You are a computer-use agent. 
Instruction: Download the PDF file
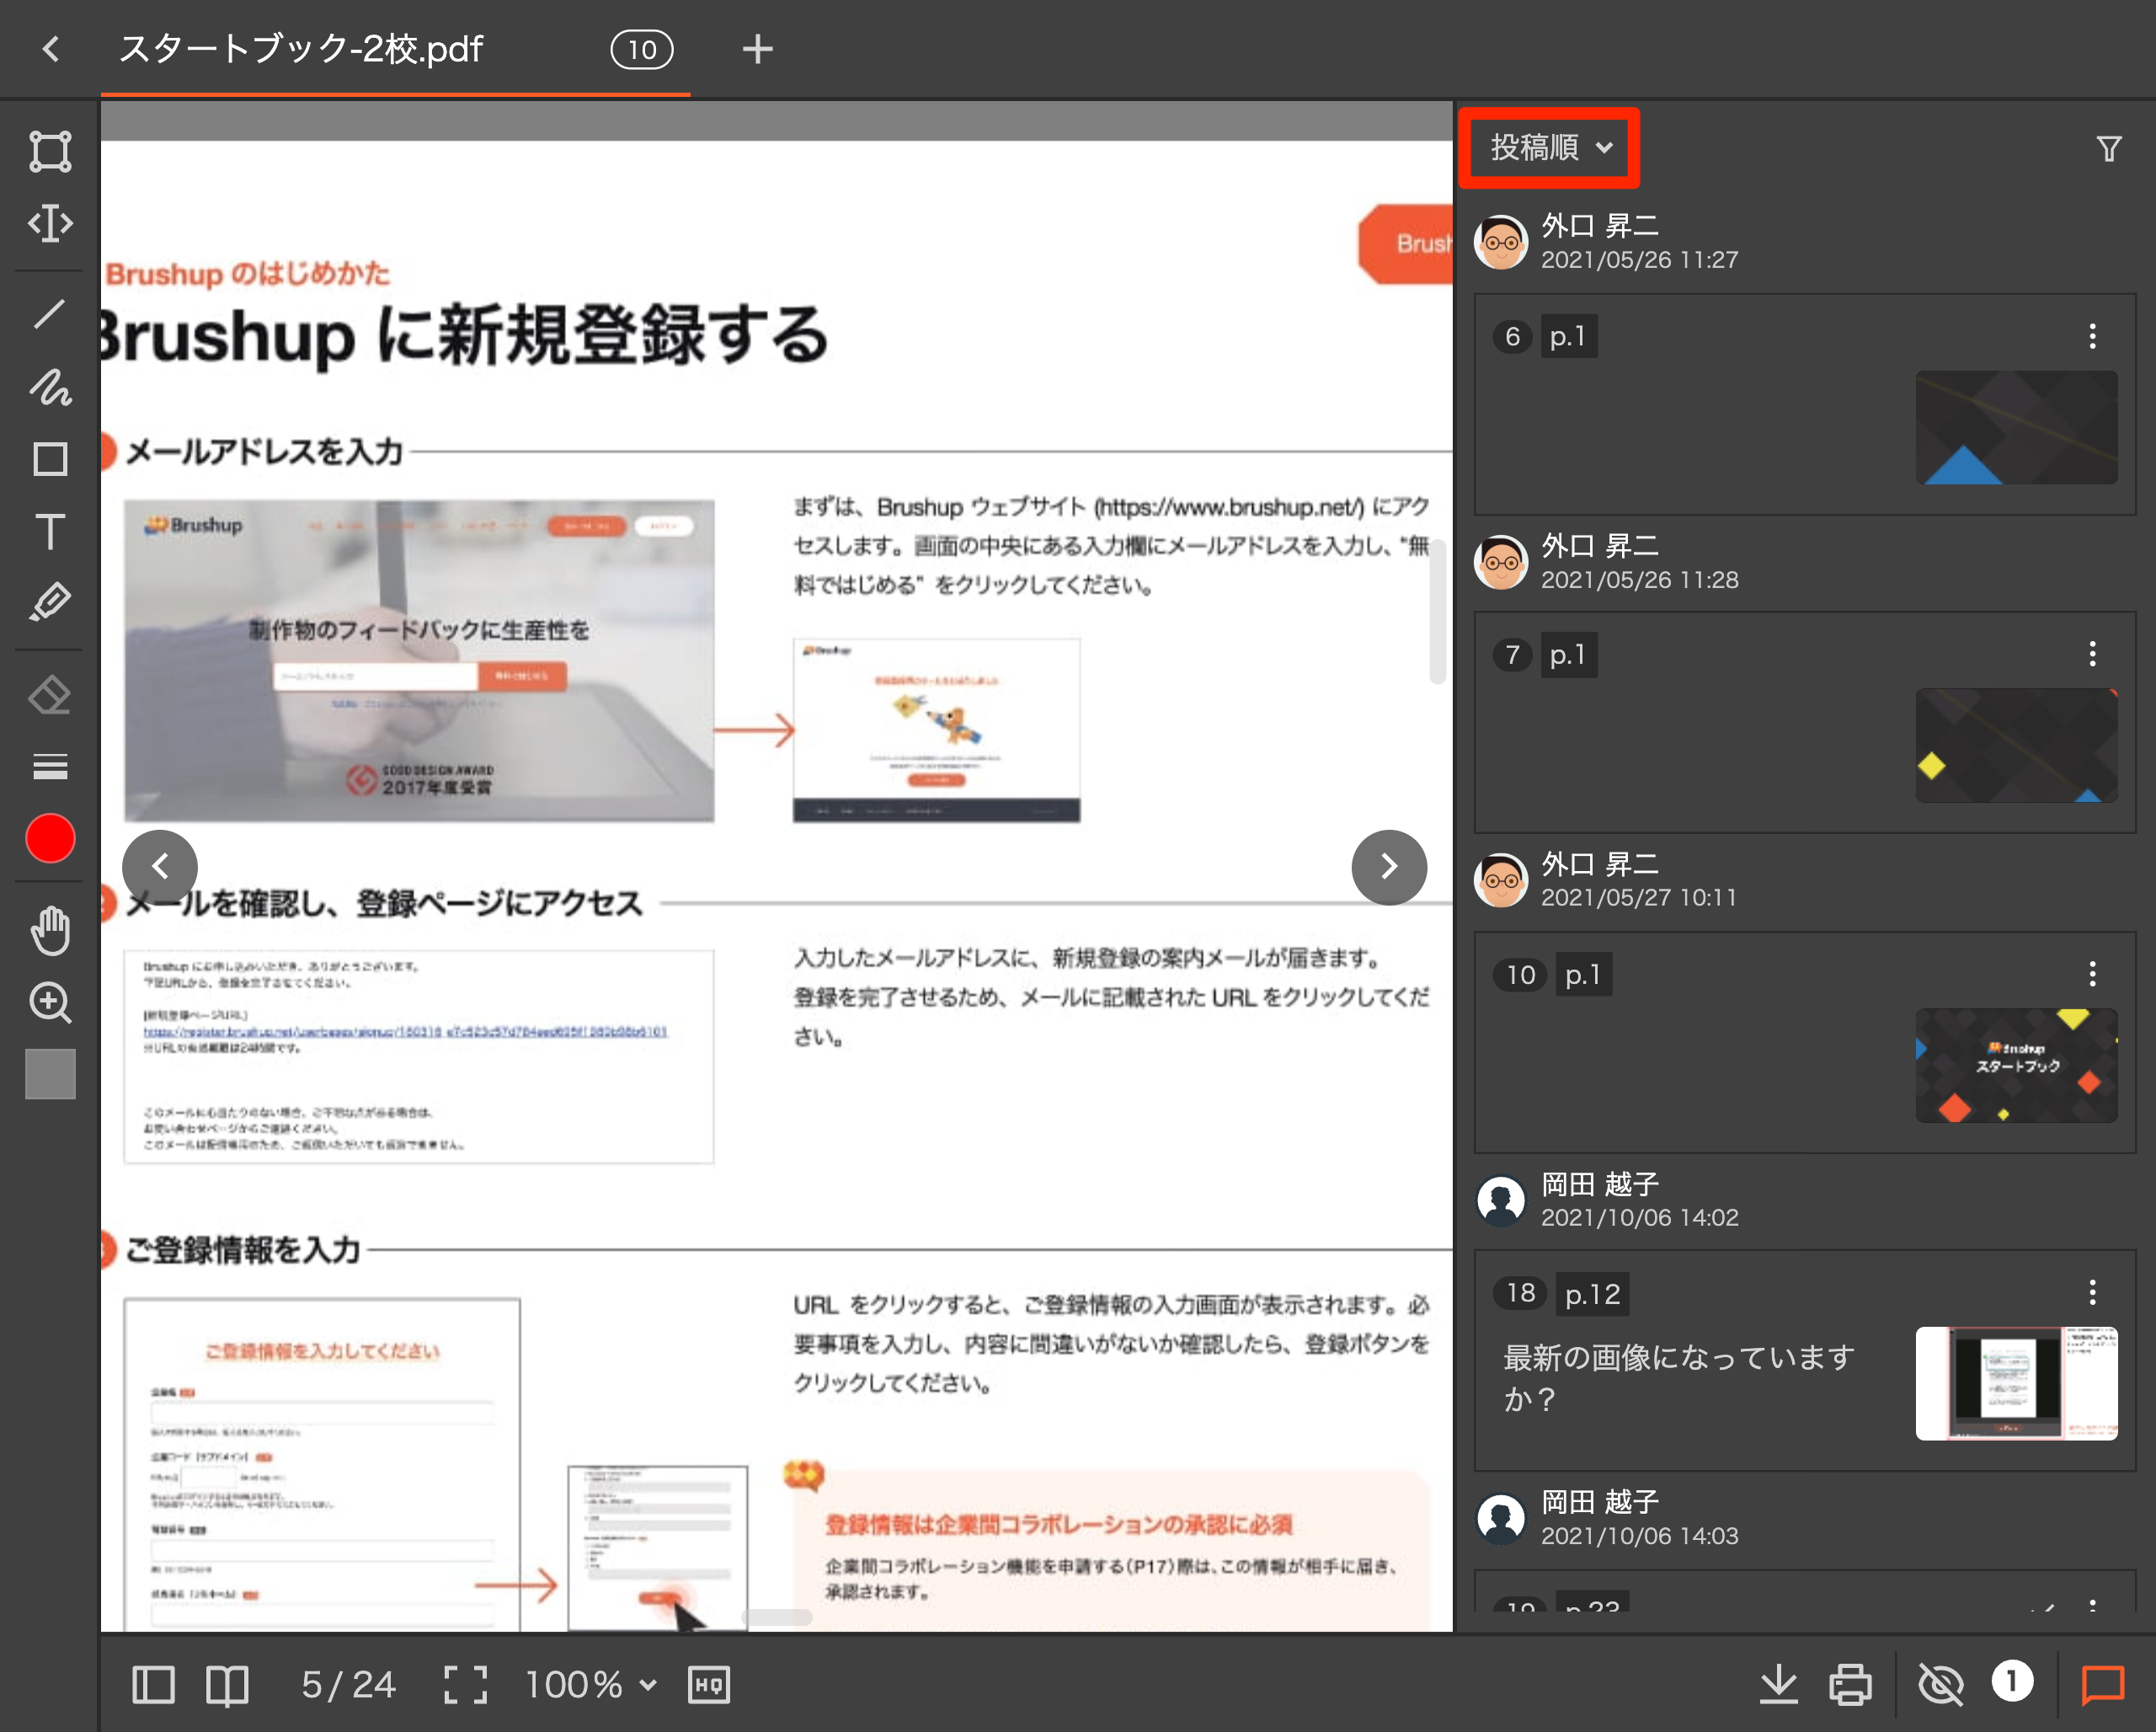pyautogui.click(x=1778, y=1684)
